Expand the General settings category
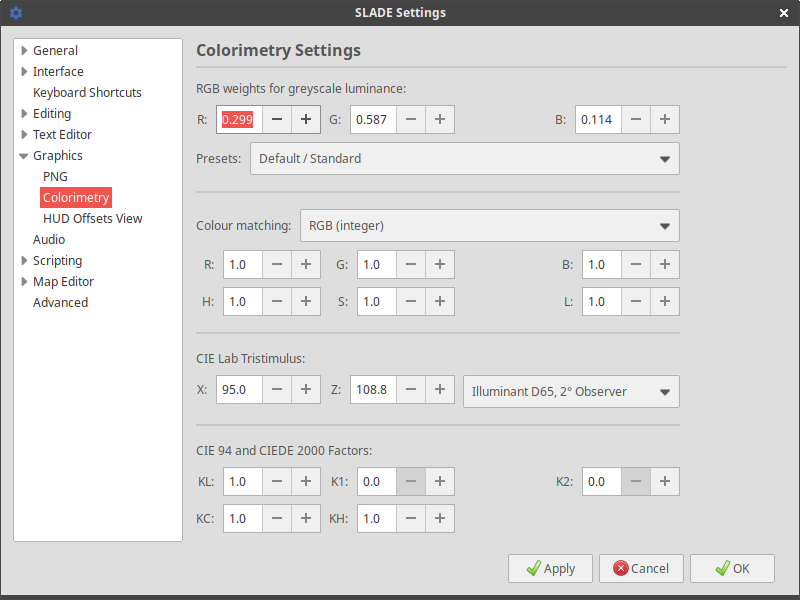 pos(24,51)
